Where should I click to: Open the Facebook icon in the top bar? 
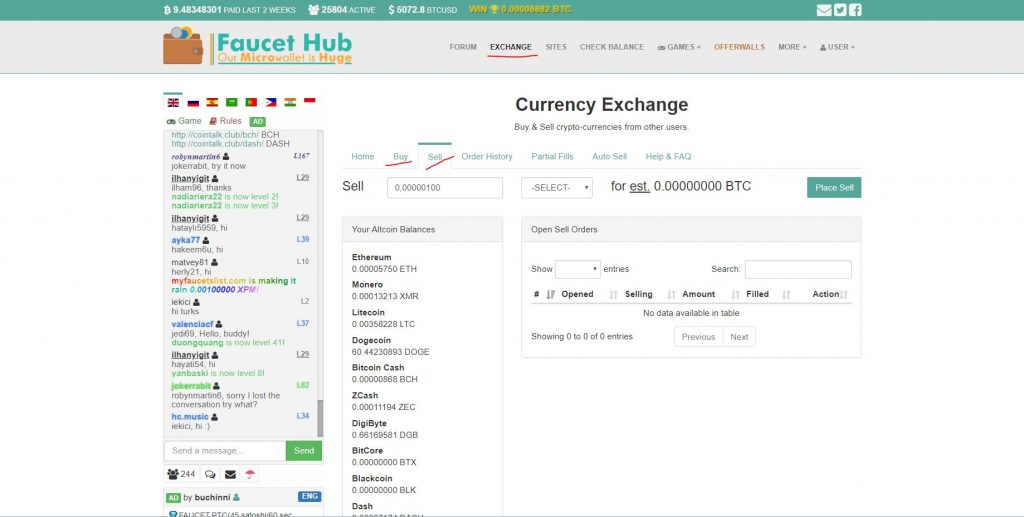pos(856,10)
